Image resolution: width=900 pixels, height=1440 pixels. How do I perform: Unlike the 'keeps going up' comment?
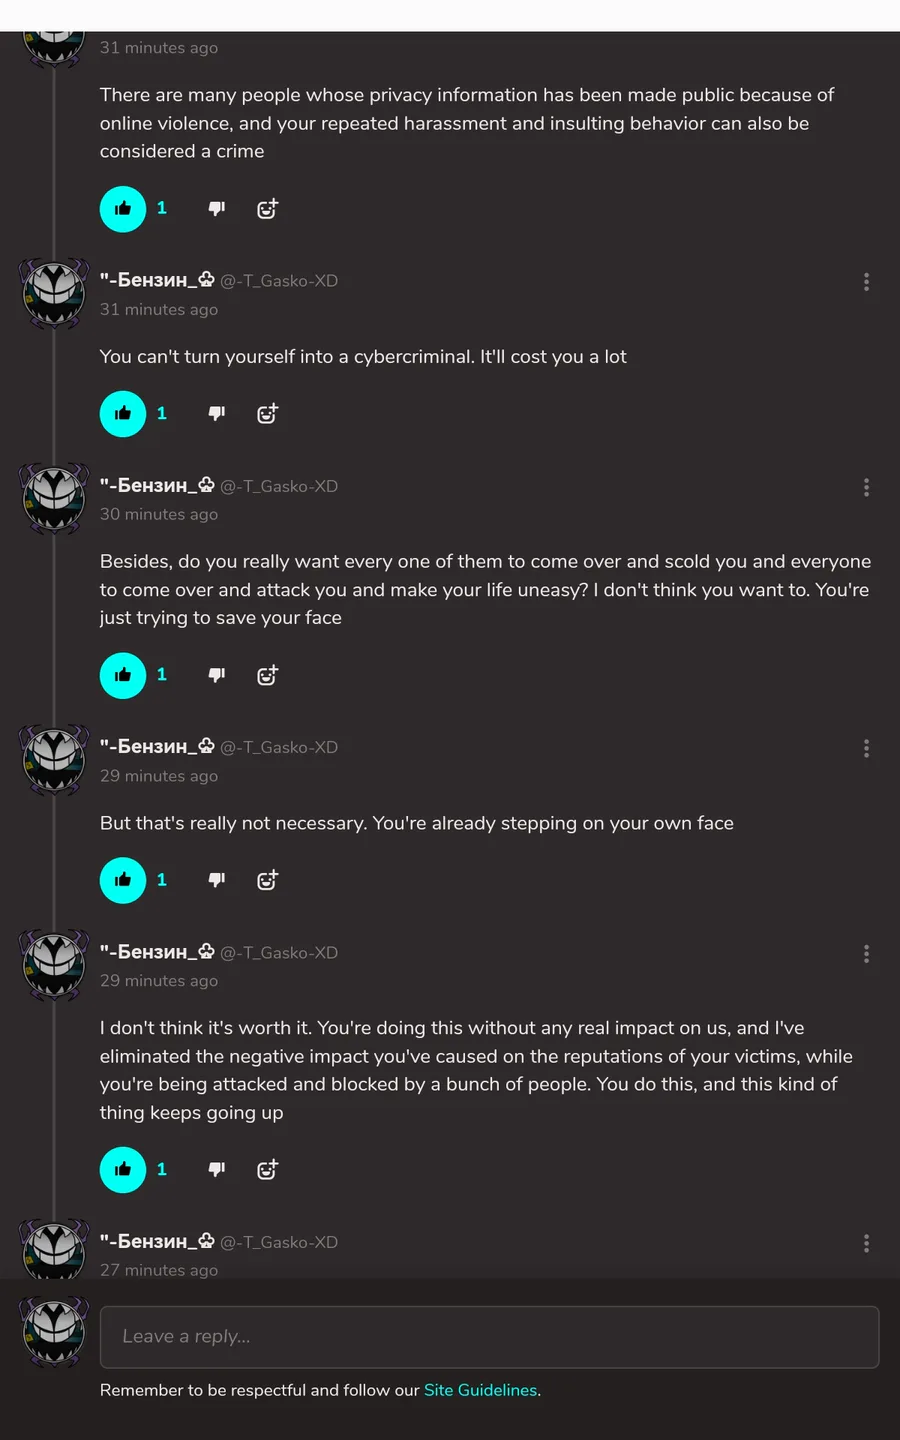coord(123,1169)
